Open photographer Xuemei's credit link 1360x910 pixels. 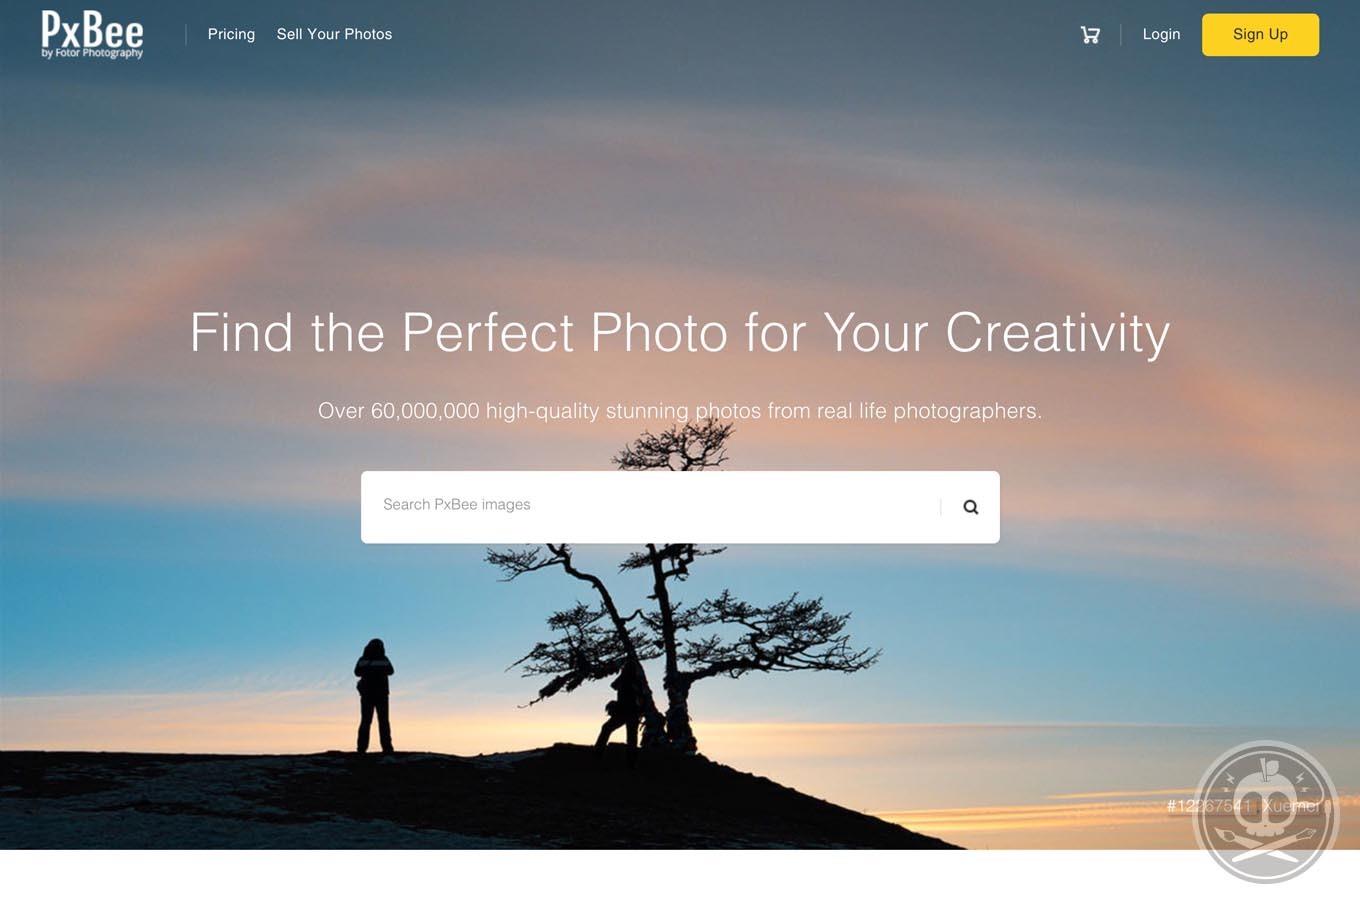(1290, 806)
